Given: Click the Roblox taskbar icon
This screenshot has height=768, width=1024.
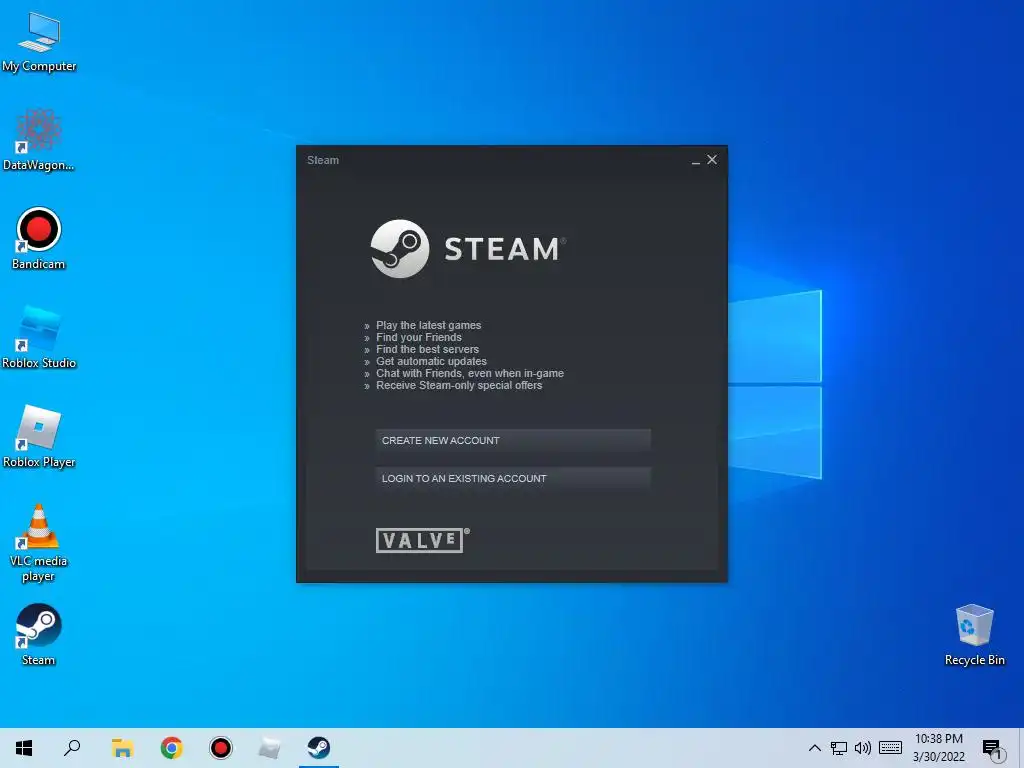Looking at the screenshot, I should coord(270,748).
